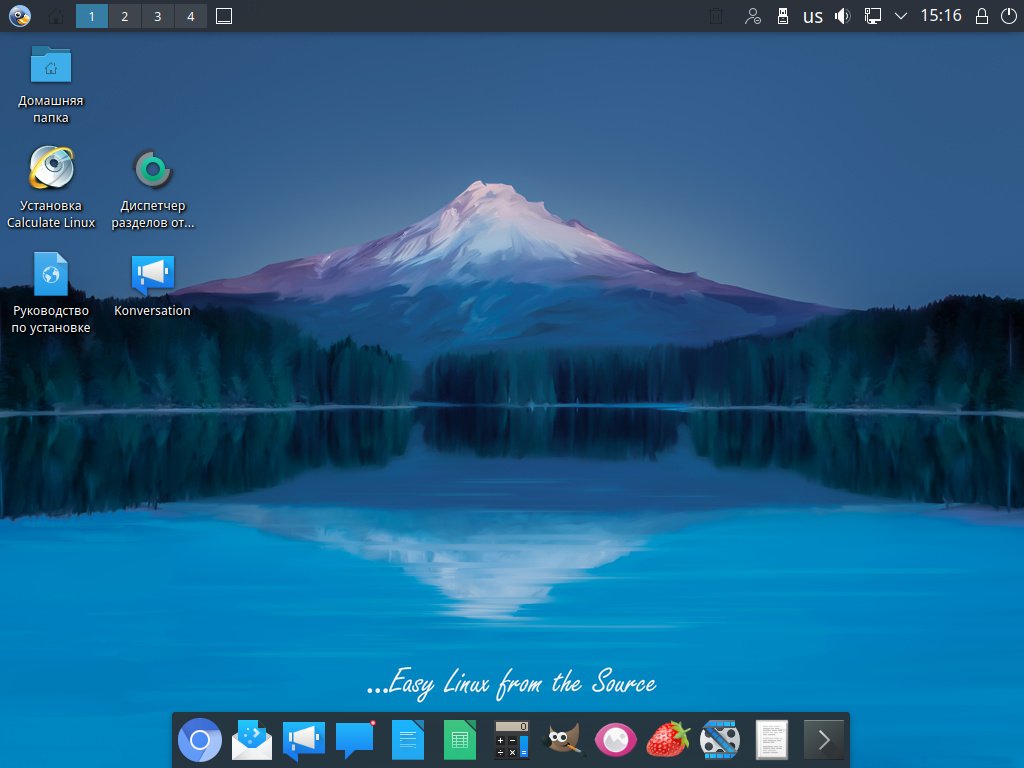Open the audio volume control
The width and height of the screenshot is (1024, 768).
[842, 16]
